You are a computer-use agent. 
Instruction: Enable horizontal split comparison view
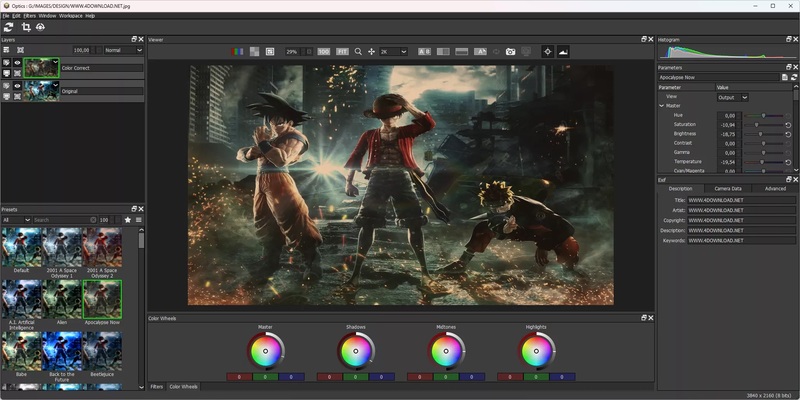pos(462,52)
